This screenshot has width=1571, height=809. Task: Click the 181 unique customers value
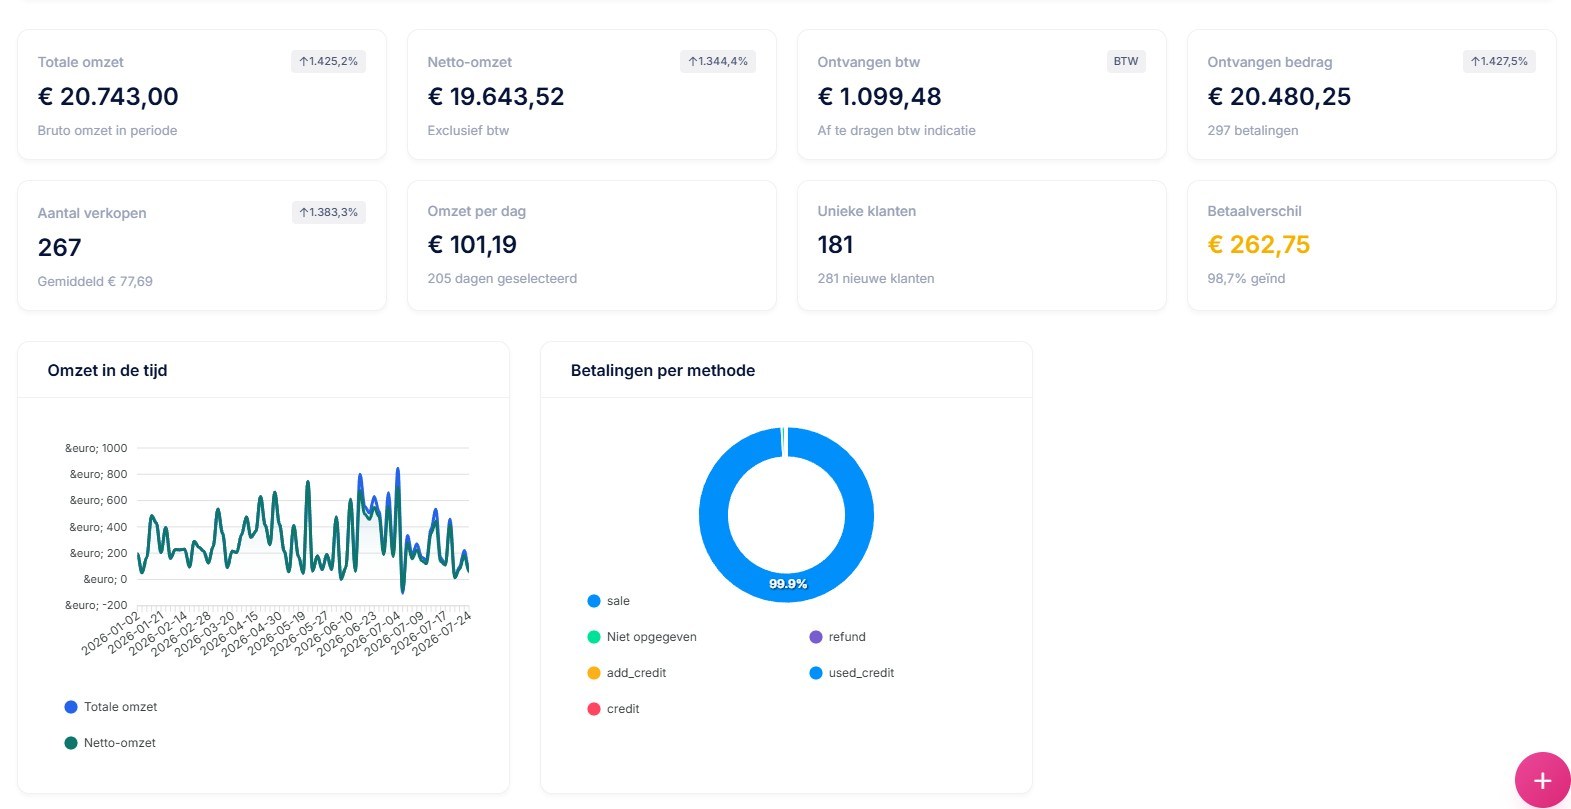835,244
